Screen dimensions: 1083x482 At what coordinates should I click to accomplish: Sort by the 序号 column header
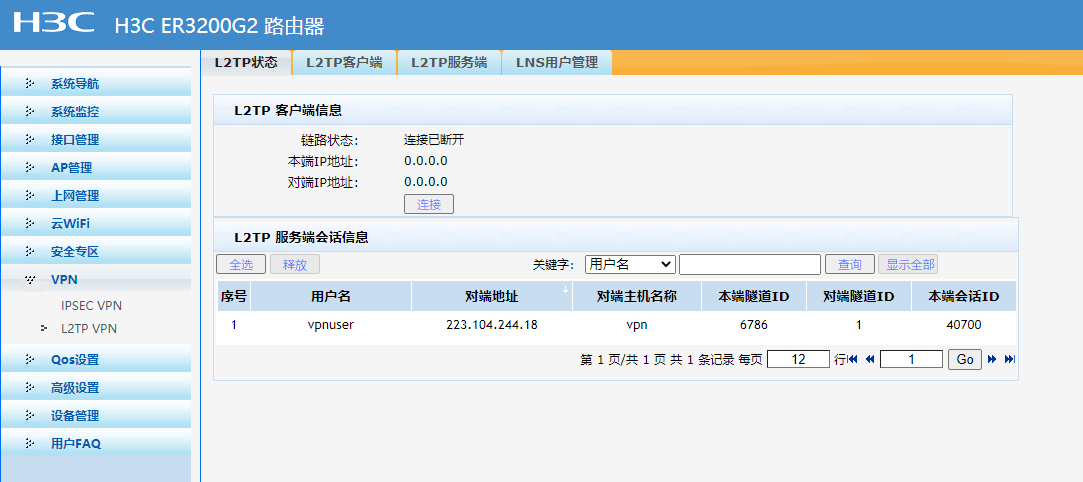(x=234, y=296)
